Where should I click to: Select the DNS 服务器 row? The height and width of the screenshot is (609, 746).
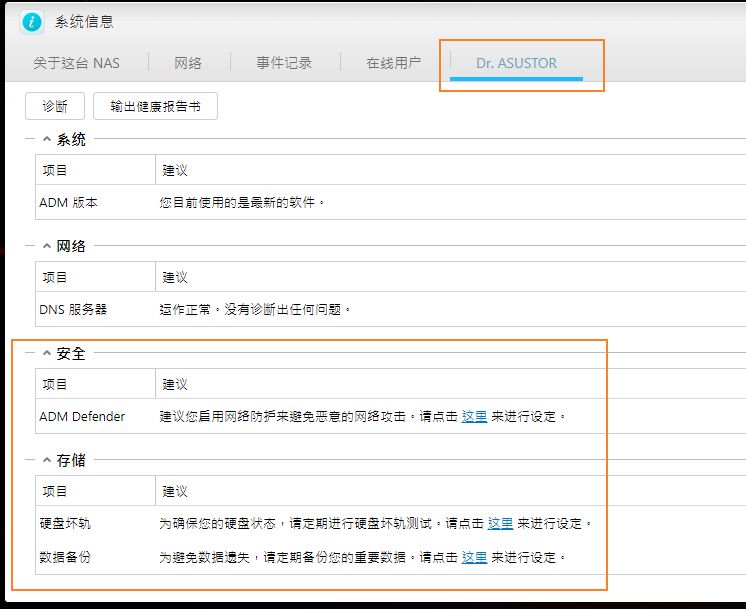[x=391, y=310]
